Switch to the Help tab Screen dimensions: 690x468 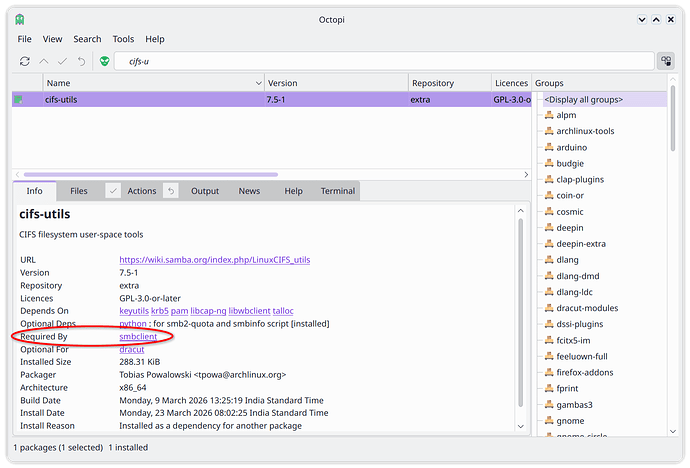293,191
